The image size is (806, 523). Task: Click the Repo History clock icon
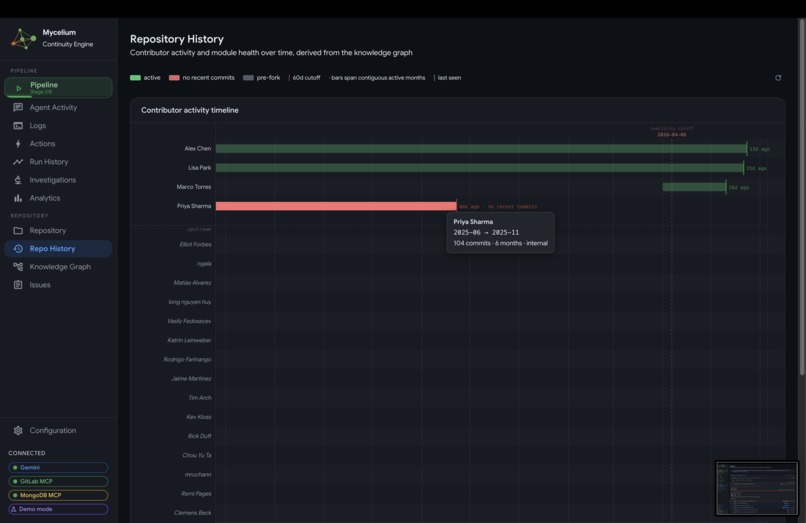(x=18, y=248)
